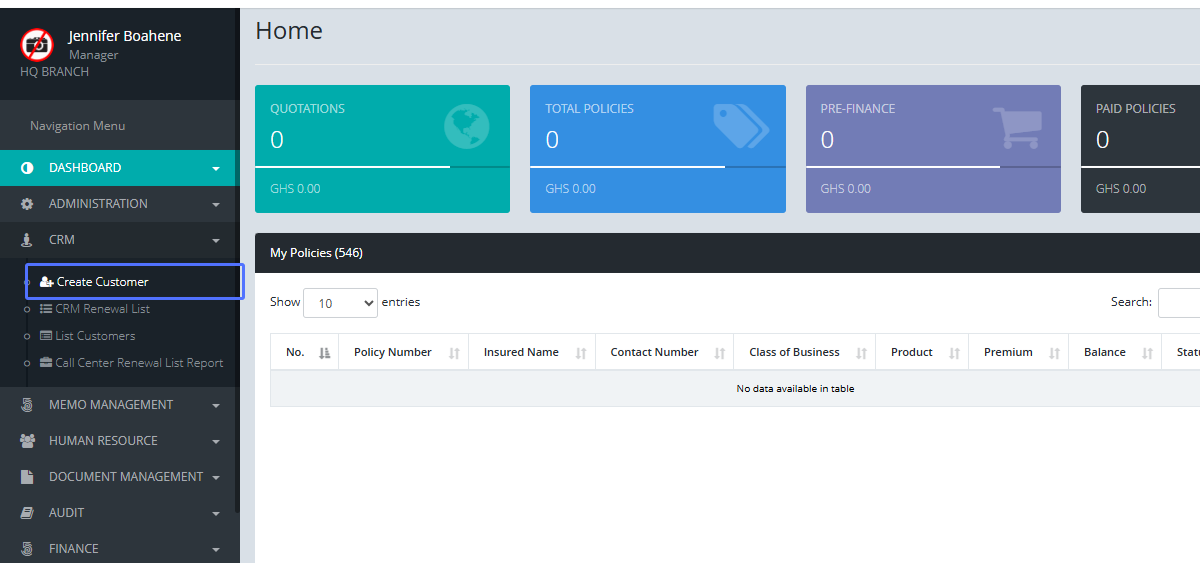The image size is (1200, 563).
Task: Open CRM Renewal List page
Action: coord(102,309)
